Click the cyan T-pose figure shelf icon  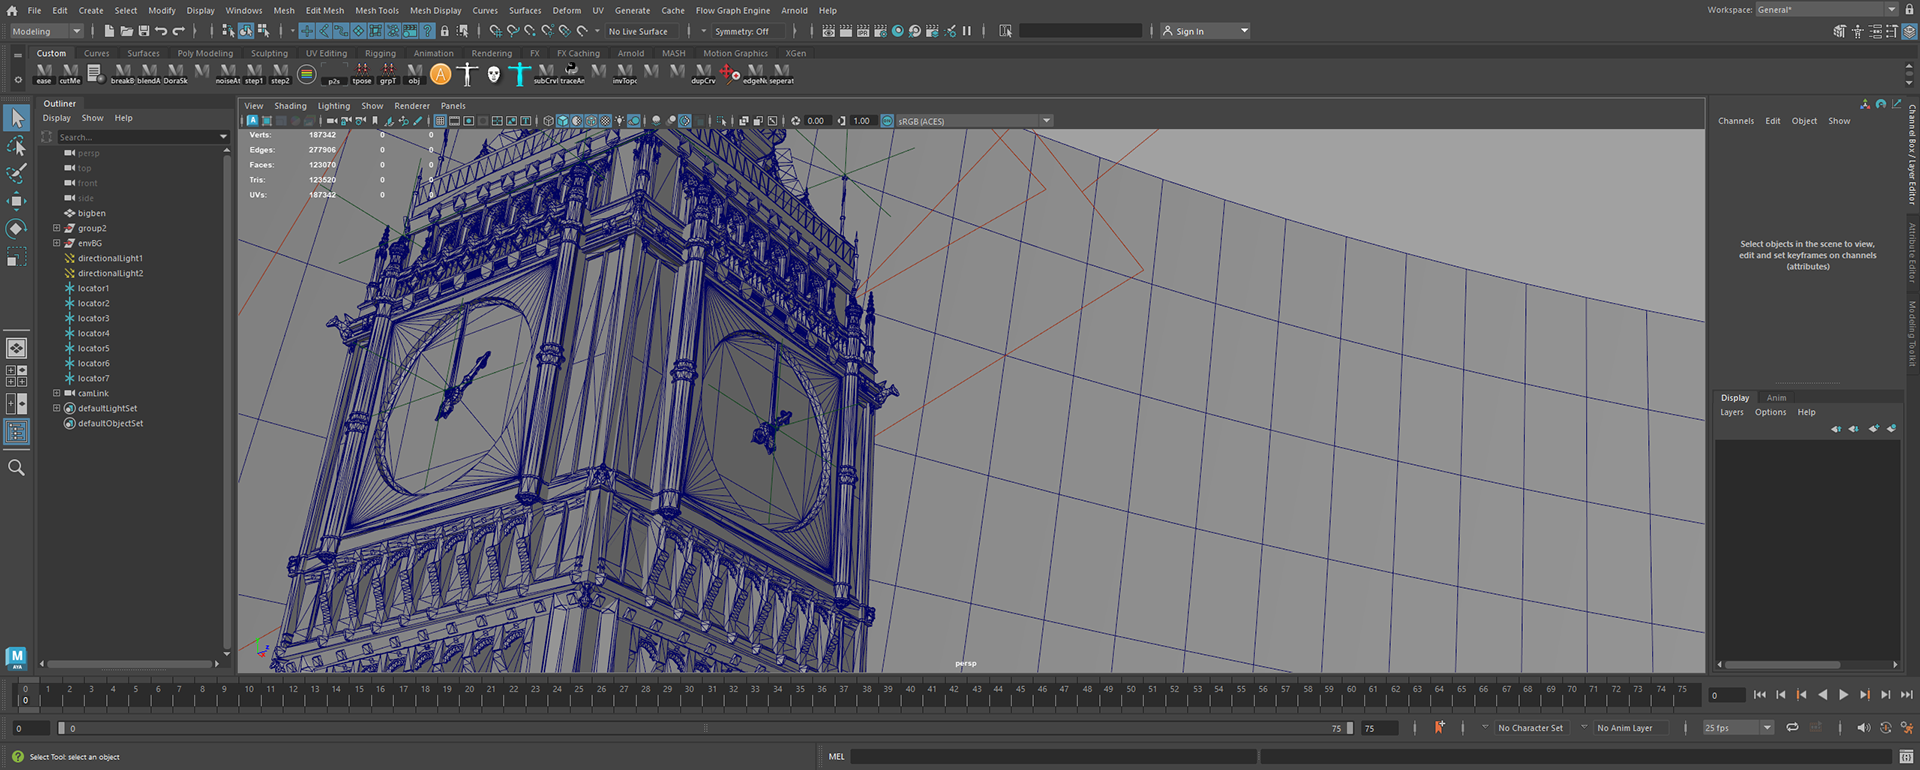point(519,74)
